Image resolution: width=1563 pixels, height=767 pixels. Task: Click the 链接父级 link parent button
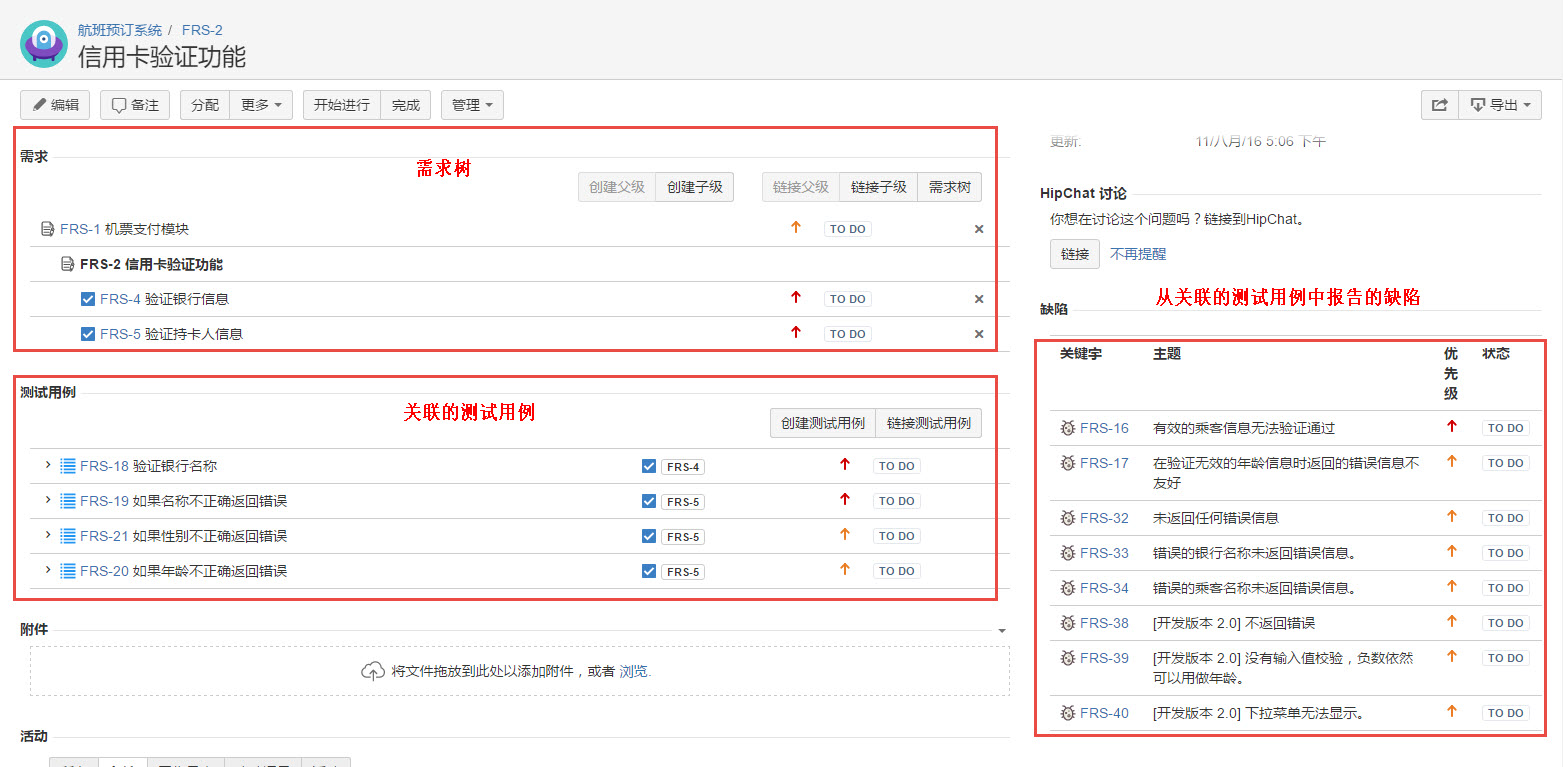(801, 187)
